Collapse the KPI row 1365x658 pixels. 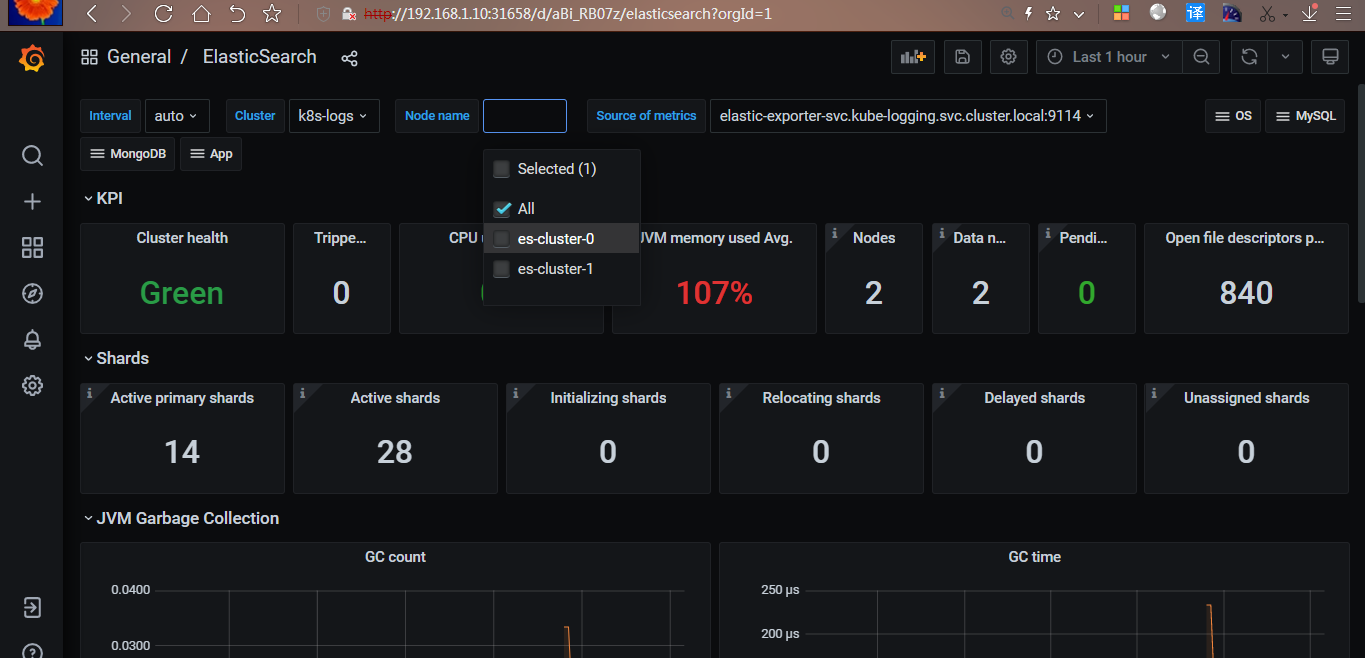pos(103,198)
